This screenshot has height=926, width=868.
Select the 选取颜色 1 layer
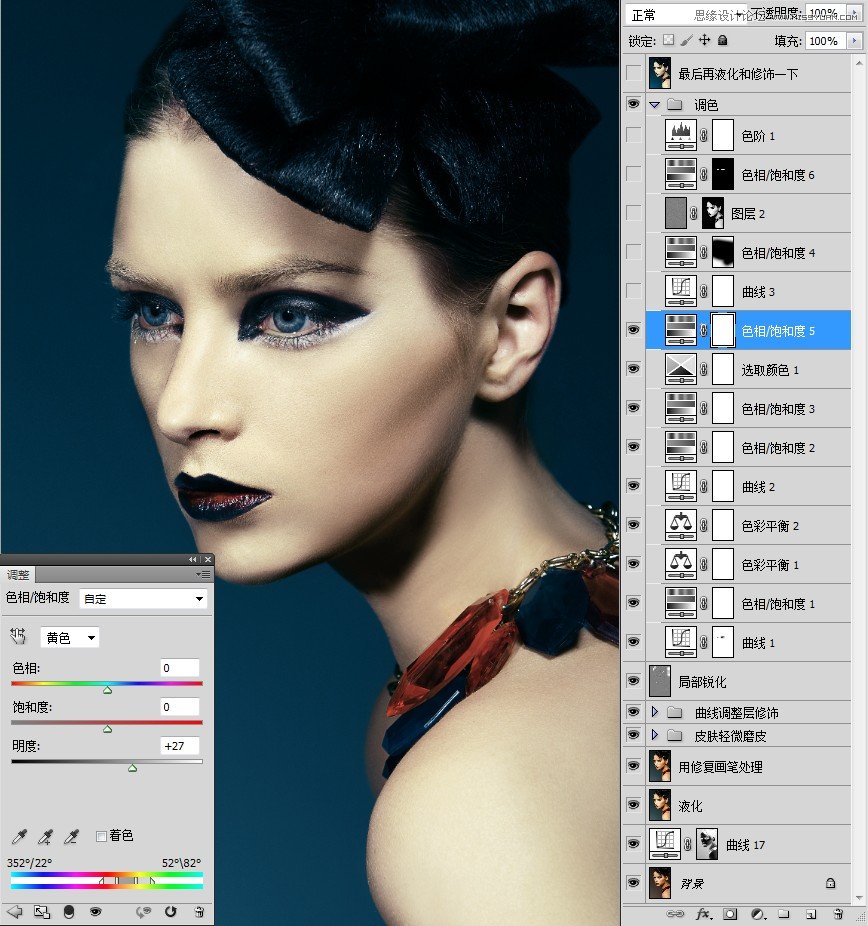[x=768, y=370]
